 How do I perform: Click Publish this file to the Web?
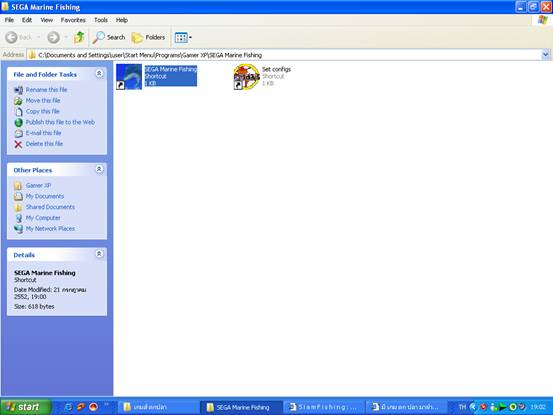point(60,122)
